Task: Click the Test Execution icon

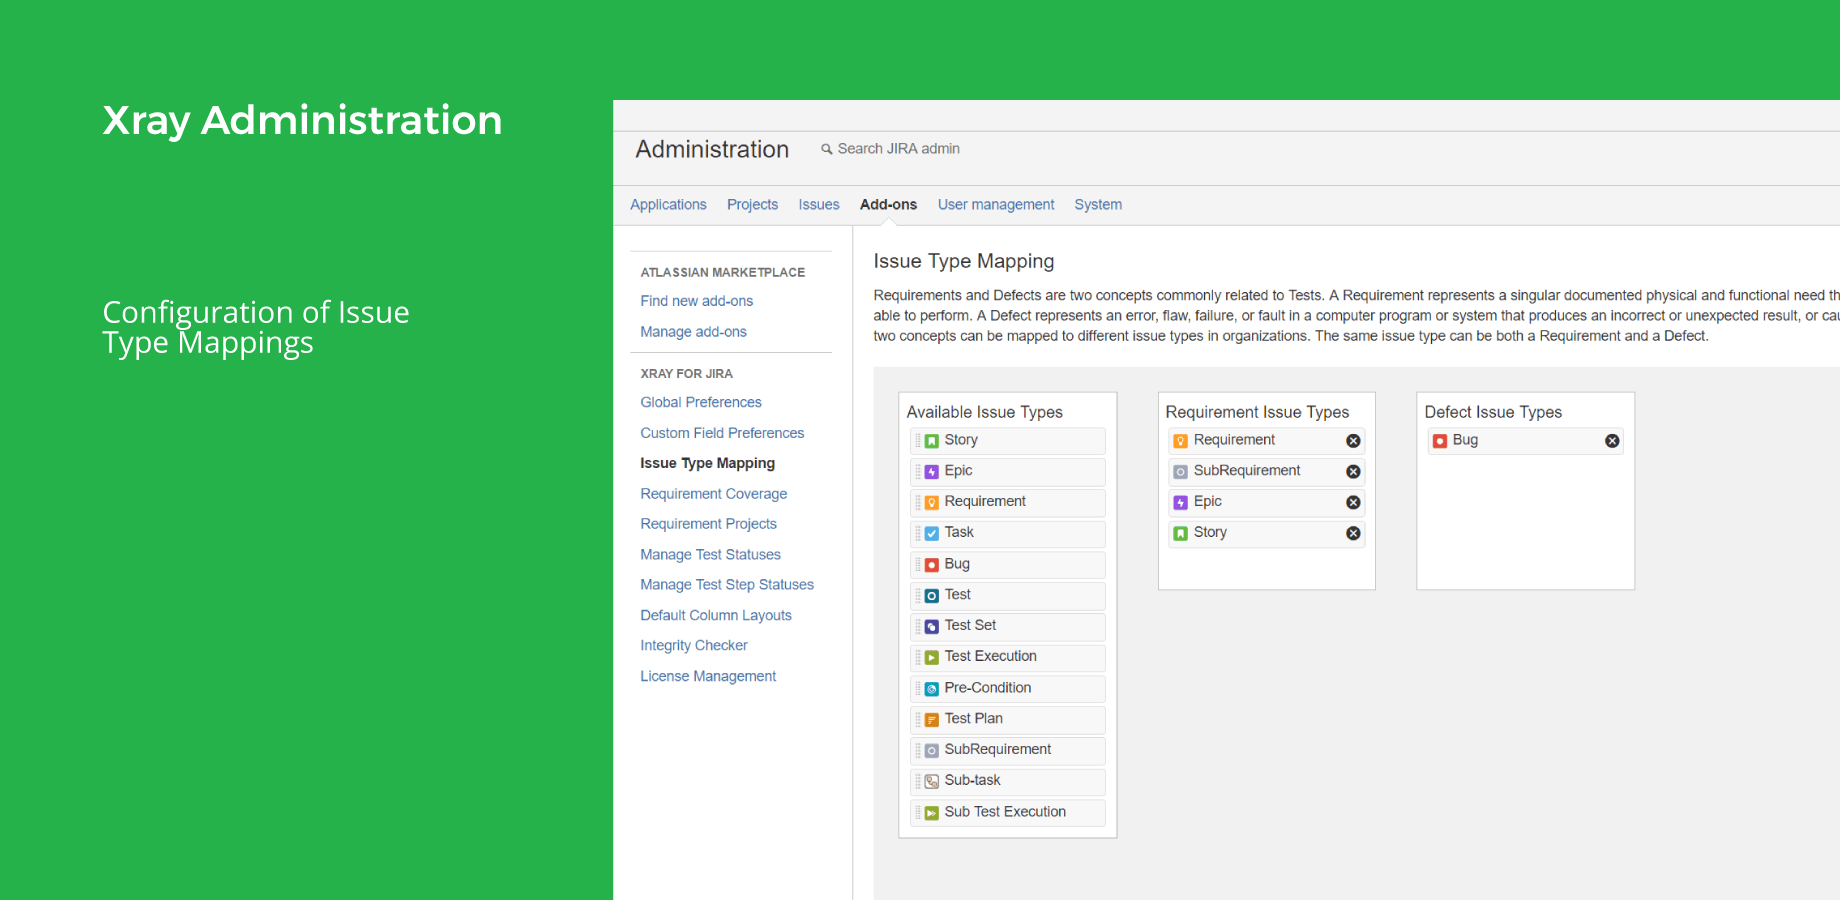Action: 931,657
